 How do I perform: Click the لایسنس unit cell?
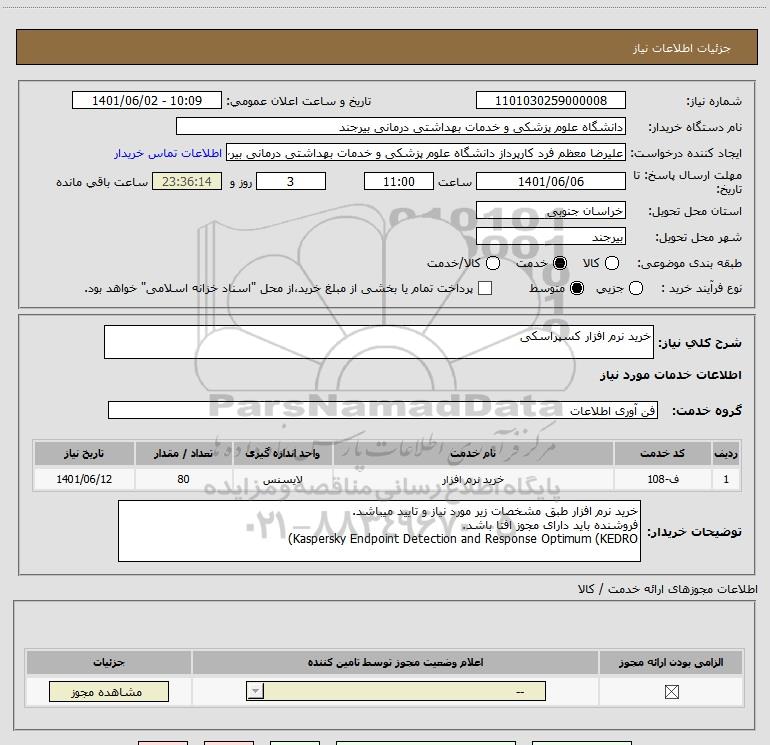(x=283, y=479)
